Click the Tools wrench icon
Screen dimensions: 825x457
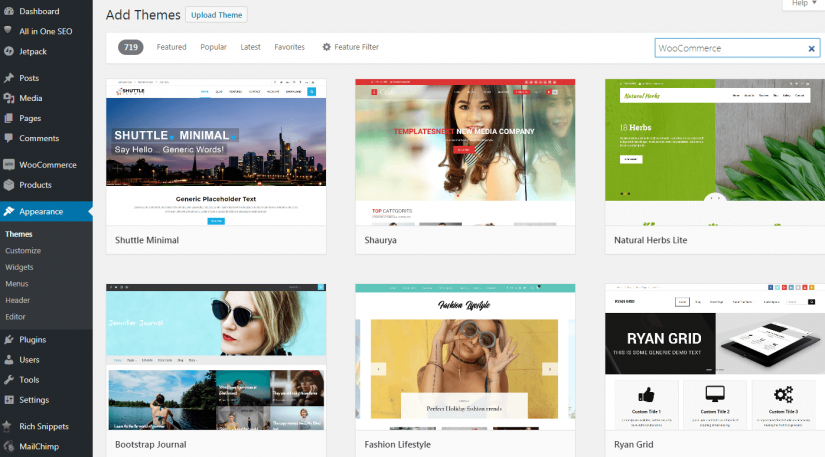[x=9, y=380]
